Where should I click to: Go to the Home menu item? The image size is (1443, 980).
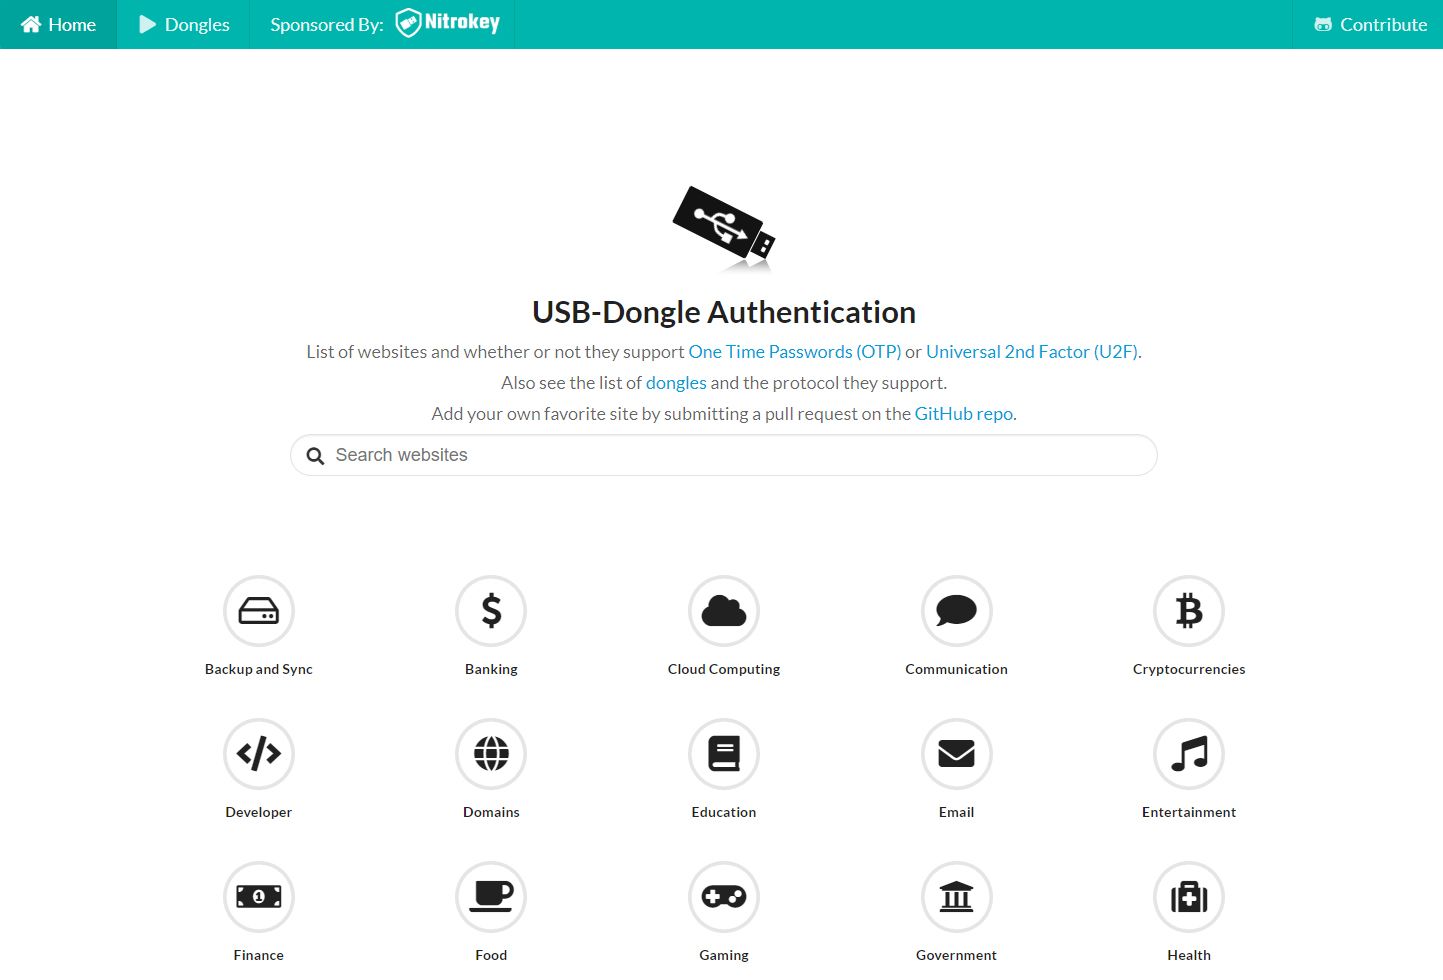pos(58,24)
